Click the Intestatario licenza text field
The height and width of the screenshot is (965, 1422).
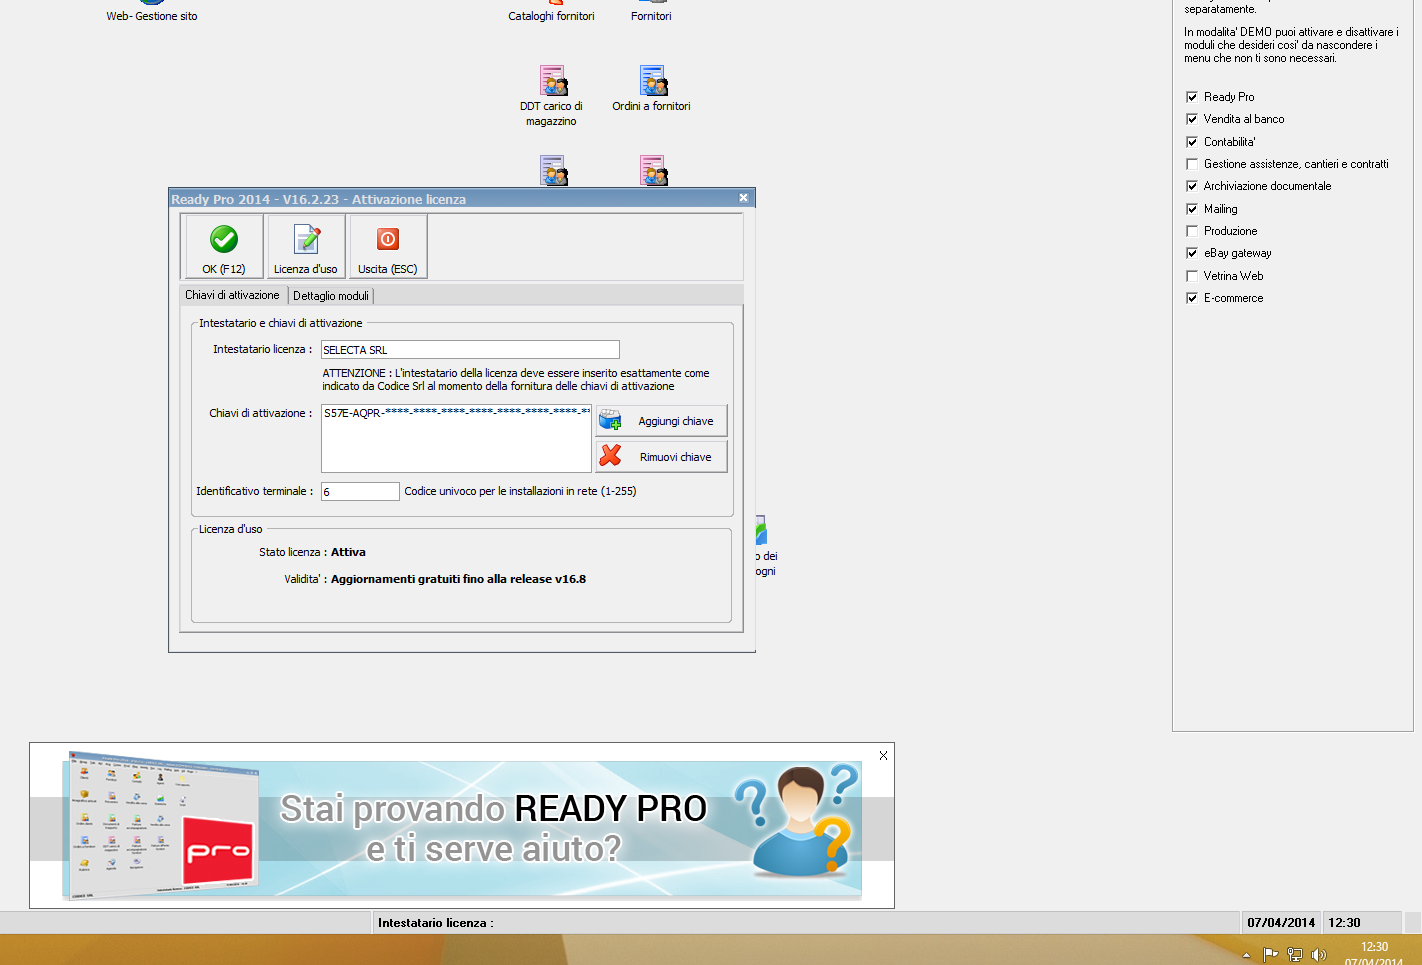point(470,349)
